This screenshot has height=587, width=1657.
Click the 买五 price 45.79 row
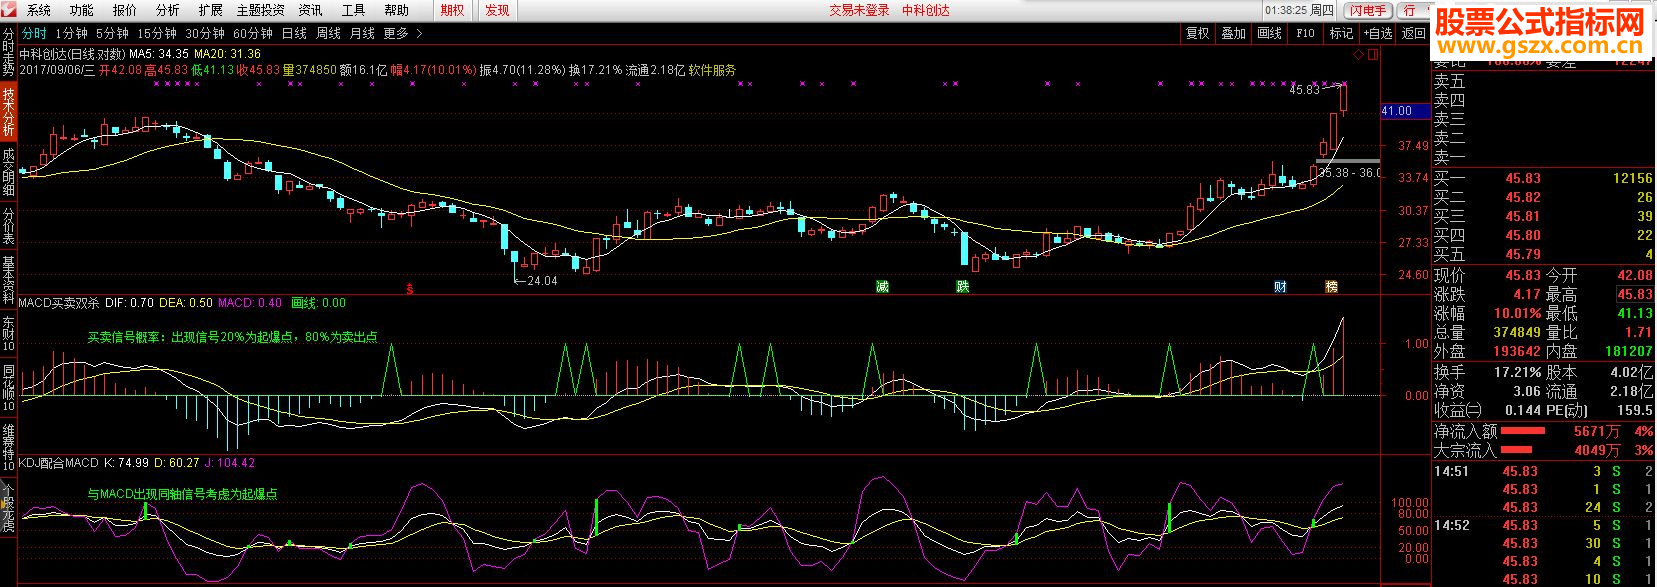(x=1543, y=254)
